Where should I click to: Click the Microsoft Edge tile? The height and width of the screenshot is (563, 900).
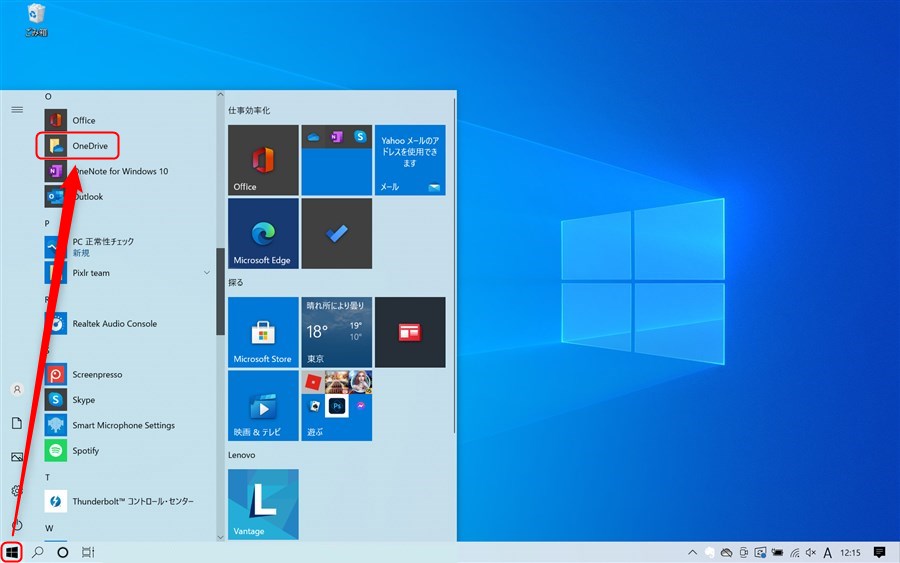click(263, 233)
